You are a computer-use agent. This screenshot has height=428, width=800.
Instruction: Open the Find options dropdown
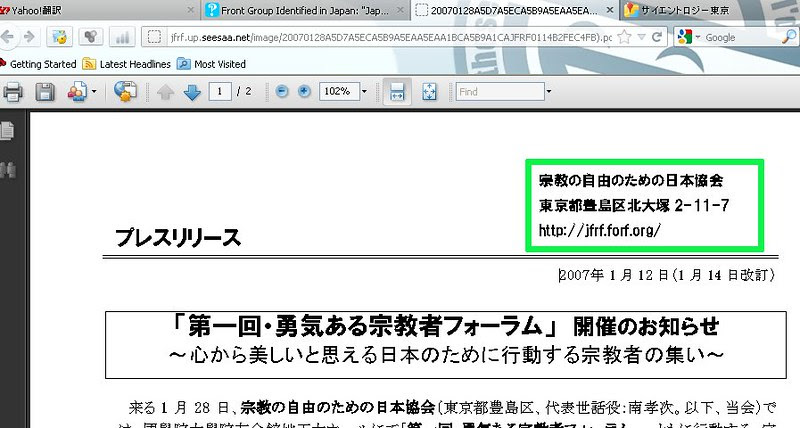point(549,92)
